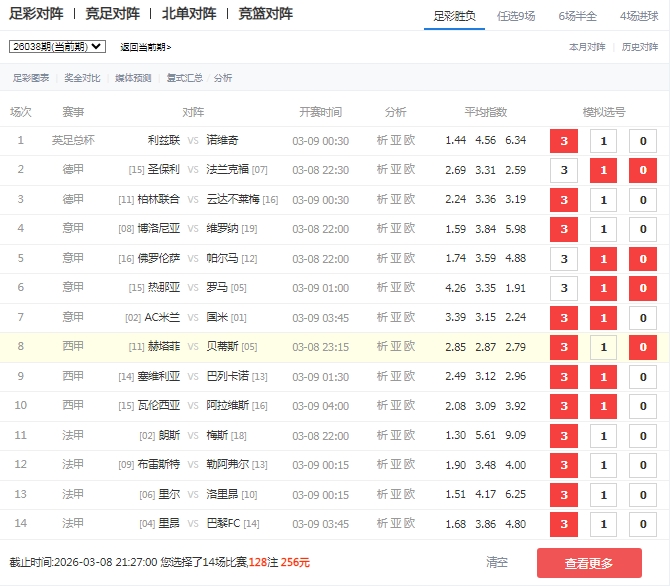Click 清空 to clear selections
This screenshot has width=670, height=586.
(497, 563)
